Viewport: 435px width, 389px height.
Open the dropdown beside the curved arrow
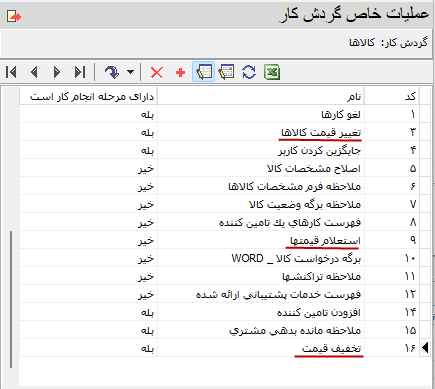[130, 72]
